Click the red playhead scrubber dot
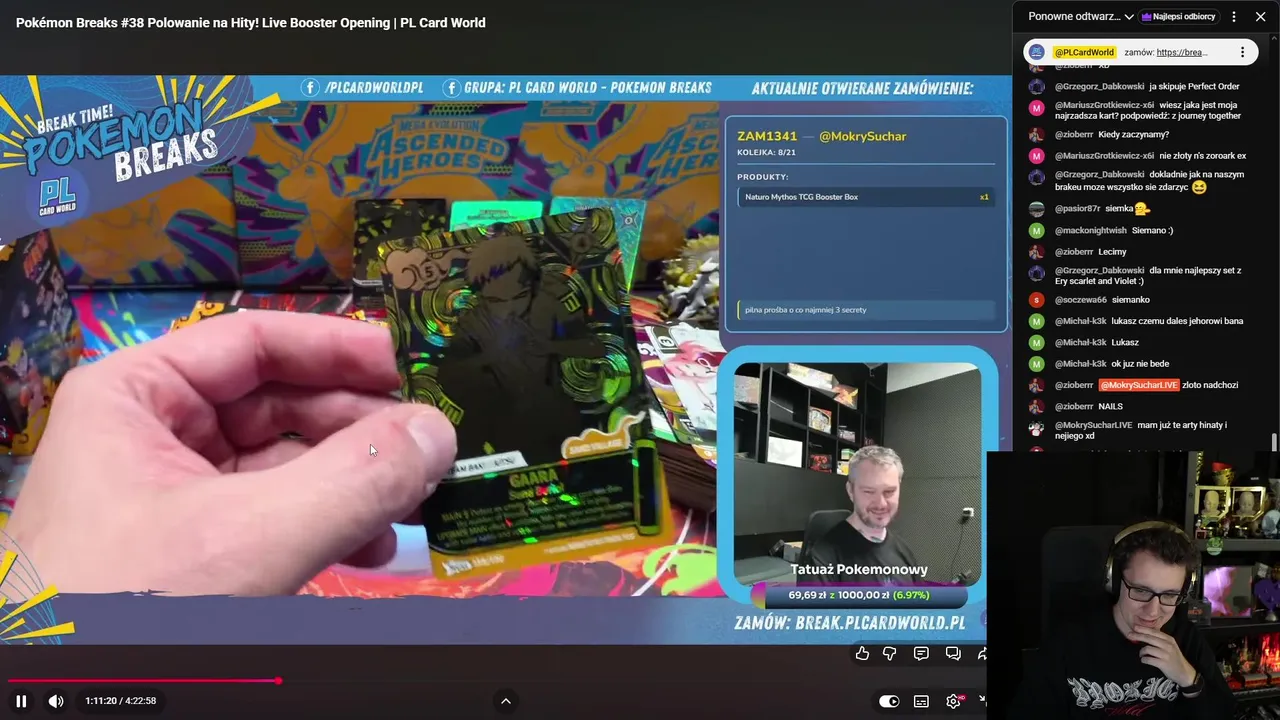The image size is (1280, 720). pyautogui.click(x=278, y=681)
